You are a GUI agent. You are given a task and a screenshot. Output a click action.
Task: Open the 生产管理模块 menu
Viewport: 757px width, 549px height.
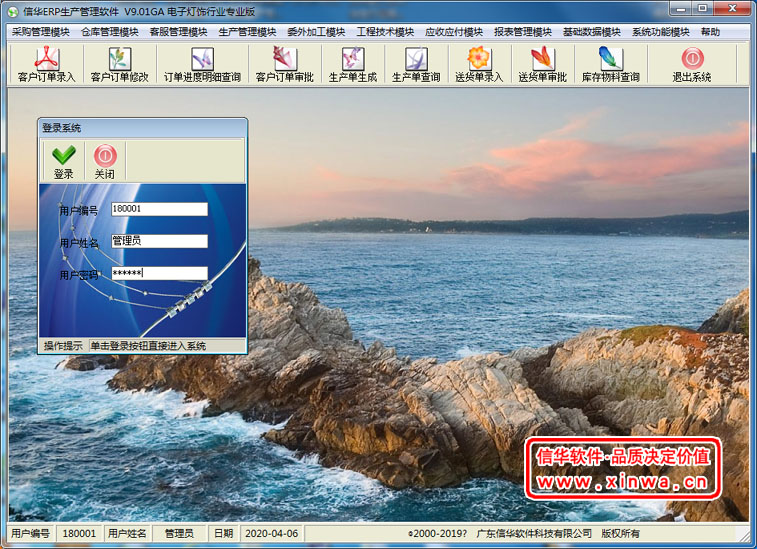[x=248, y=32]
